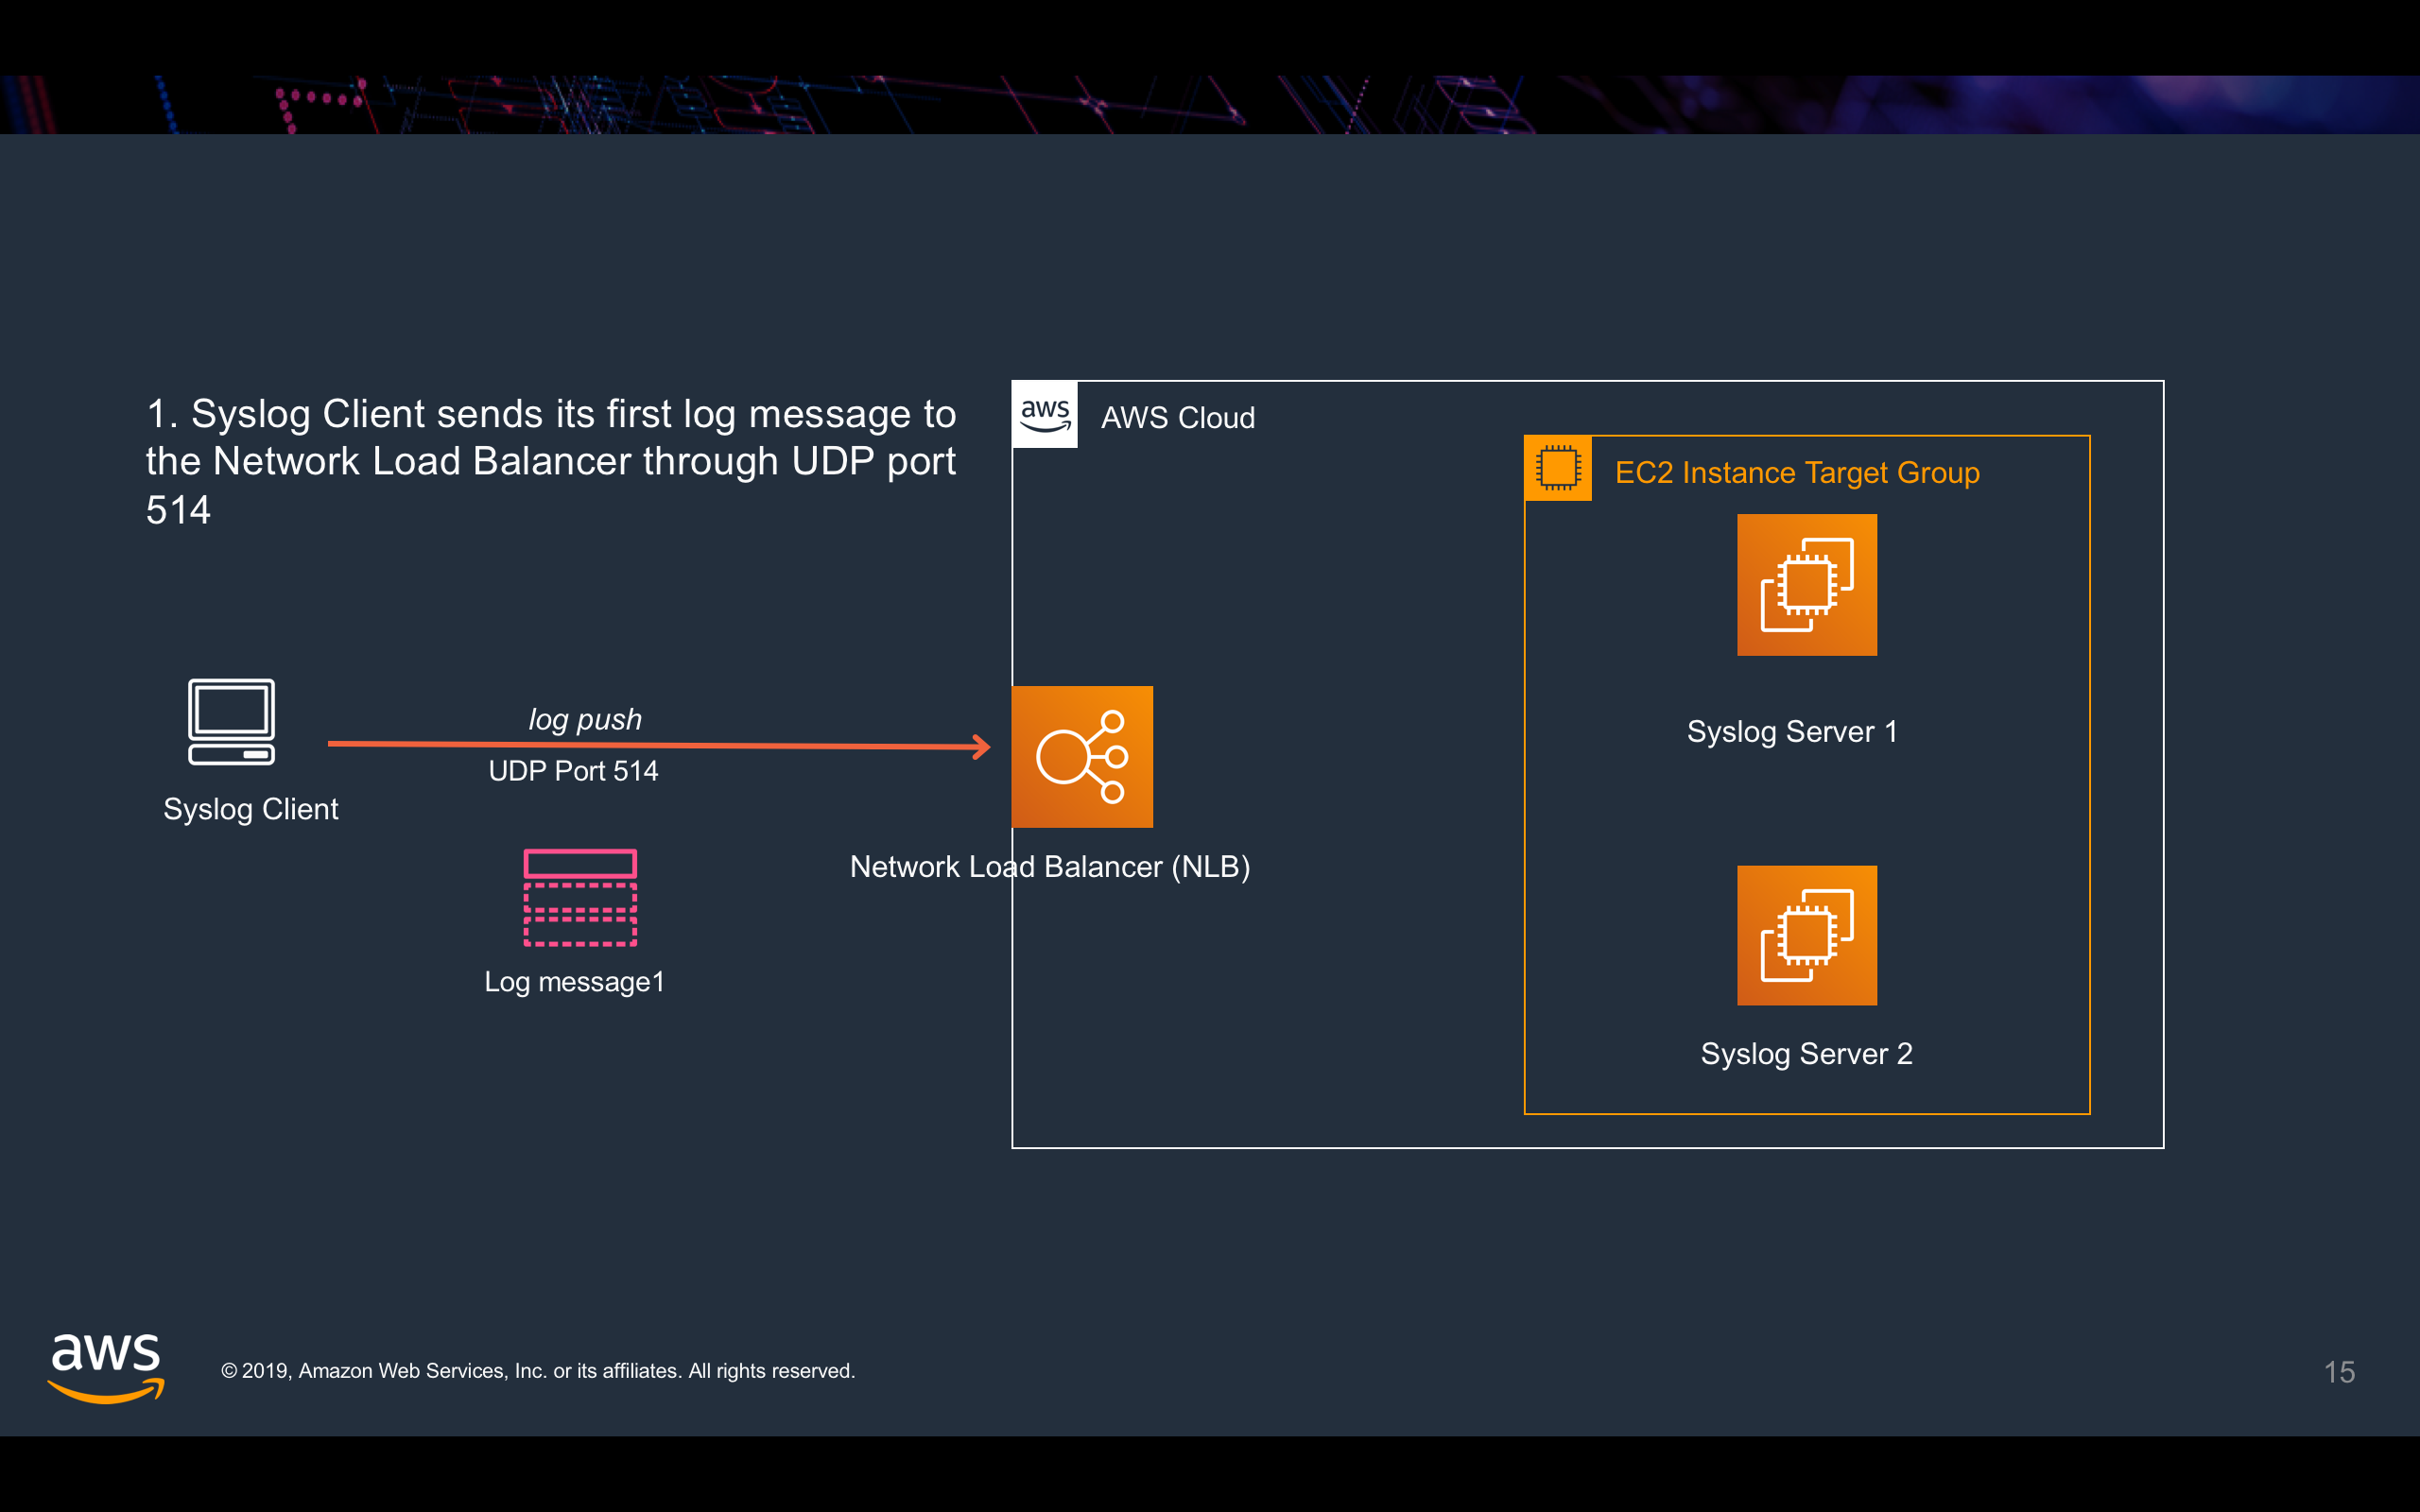2420x1512 pixels.
Task: Click the red arrowhead pointing at NLB
Action: pos(982,746)
